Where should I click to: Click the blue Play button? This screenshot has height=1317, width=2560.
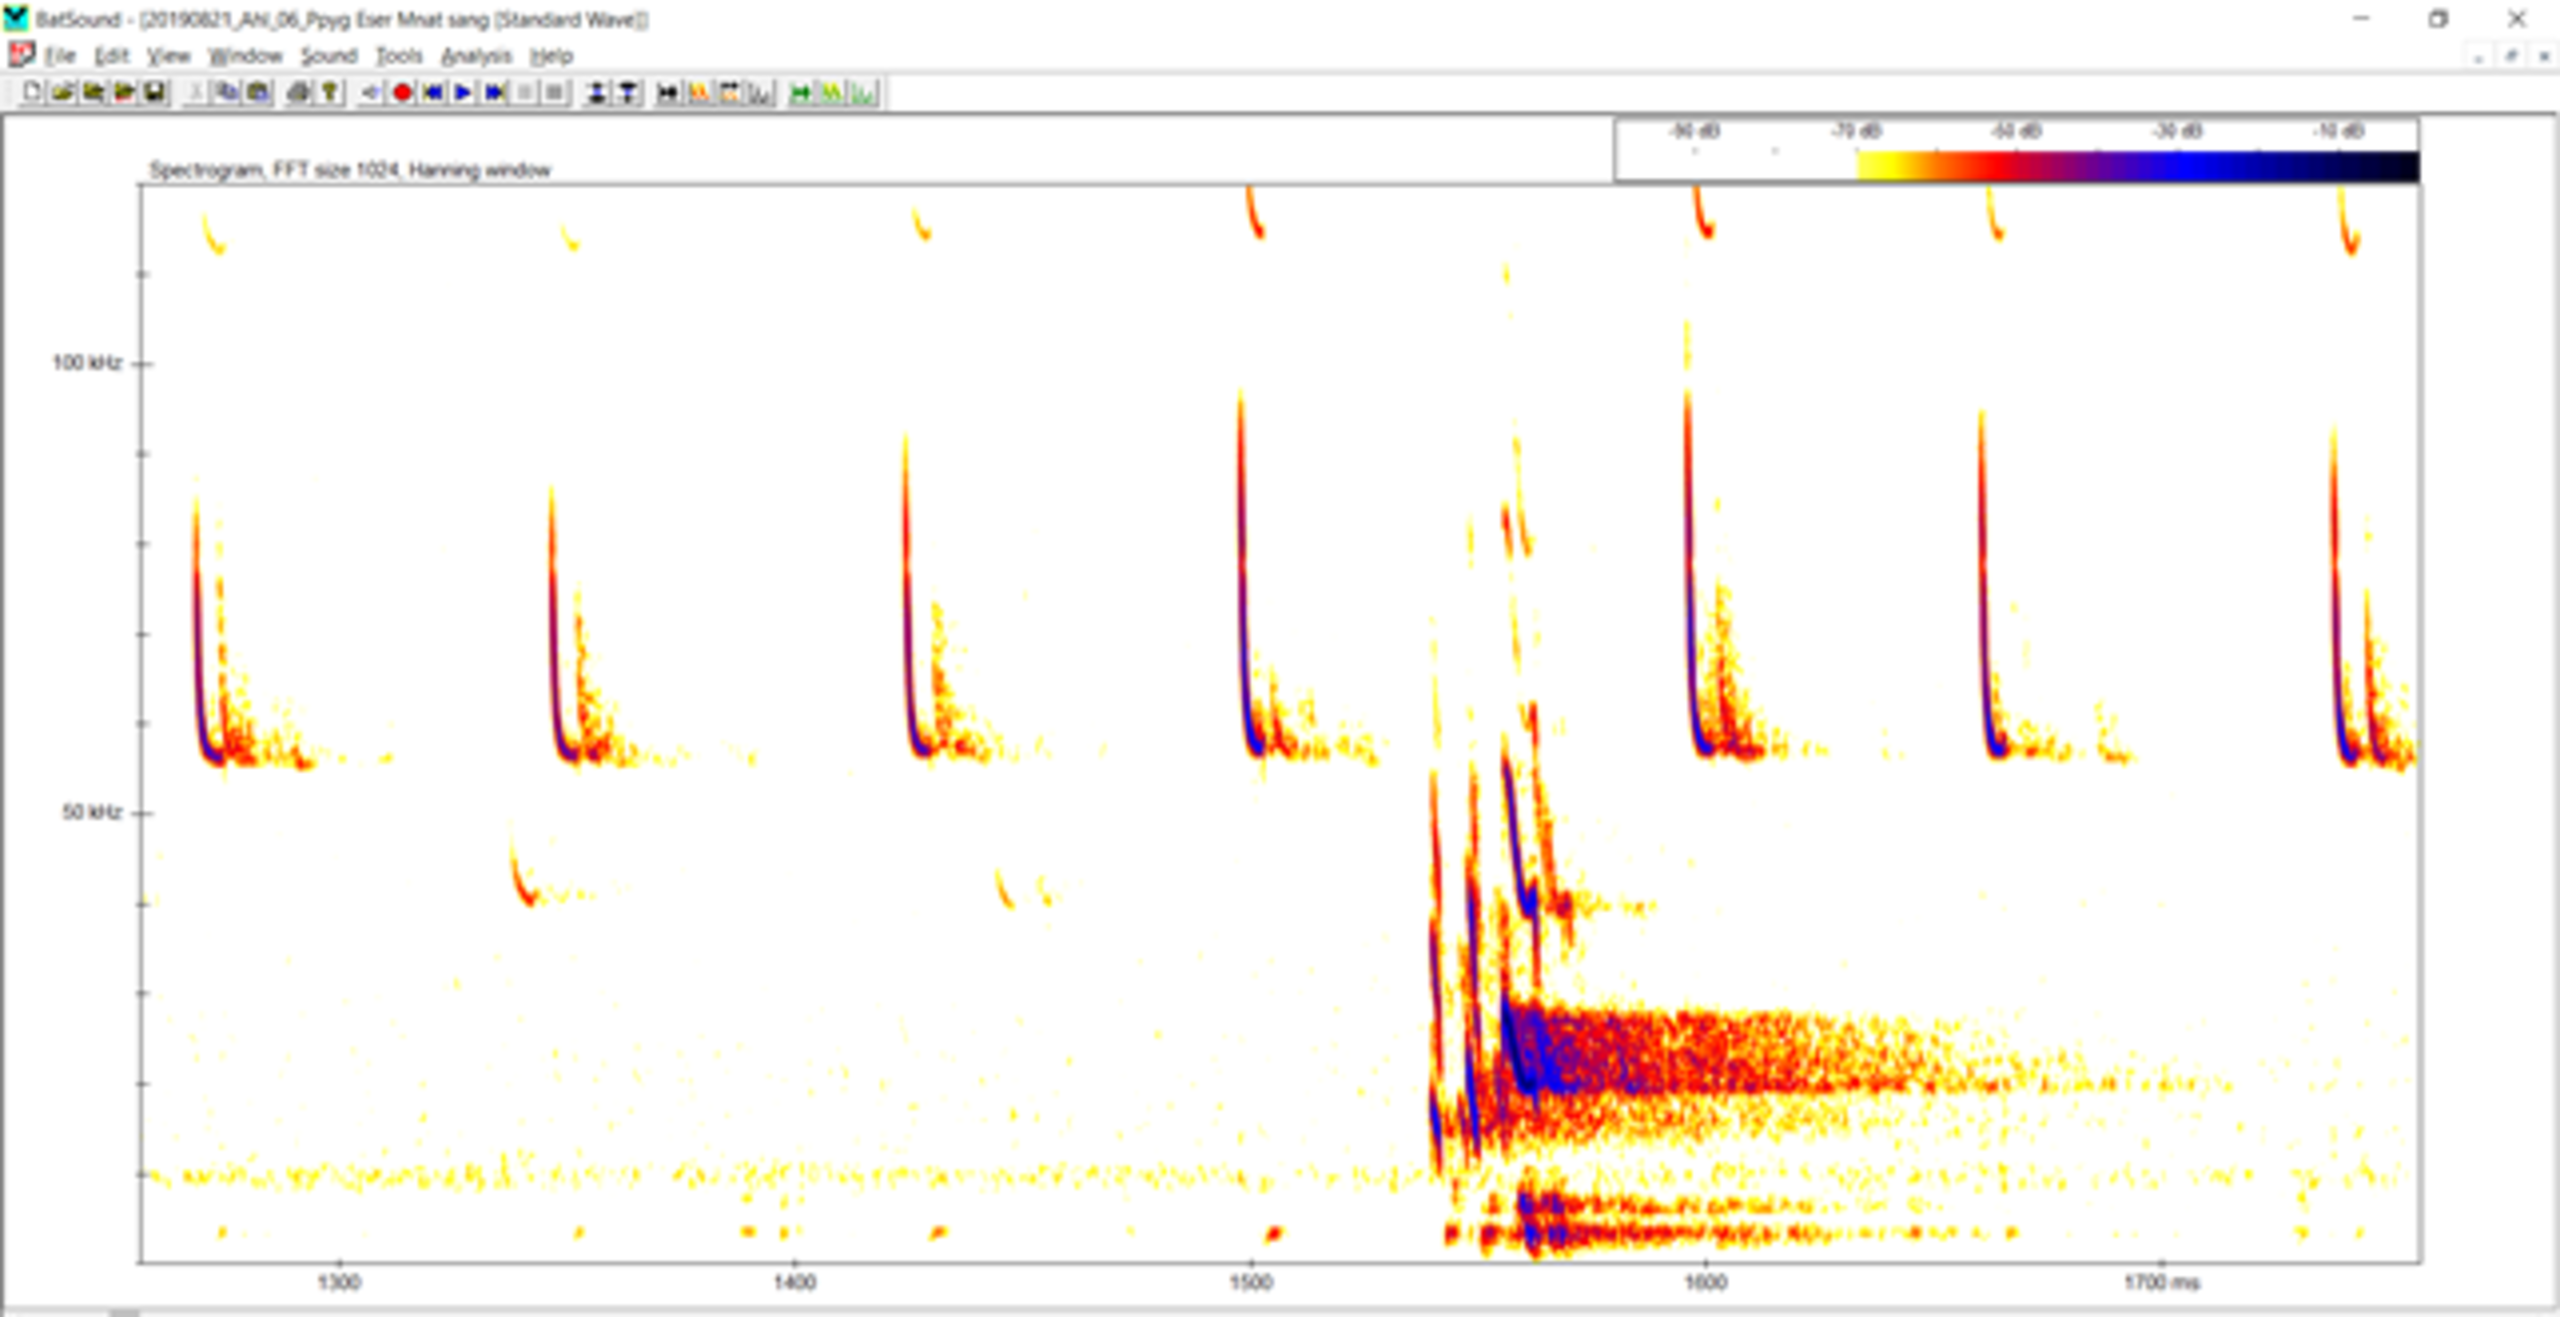click(x=463, y=93)
